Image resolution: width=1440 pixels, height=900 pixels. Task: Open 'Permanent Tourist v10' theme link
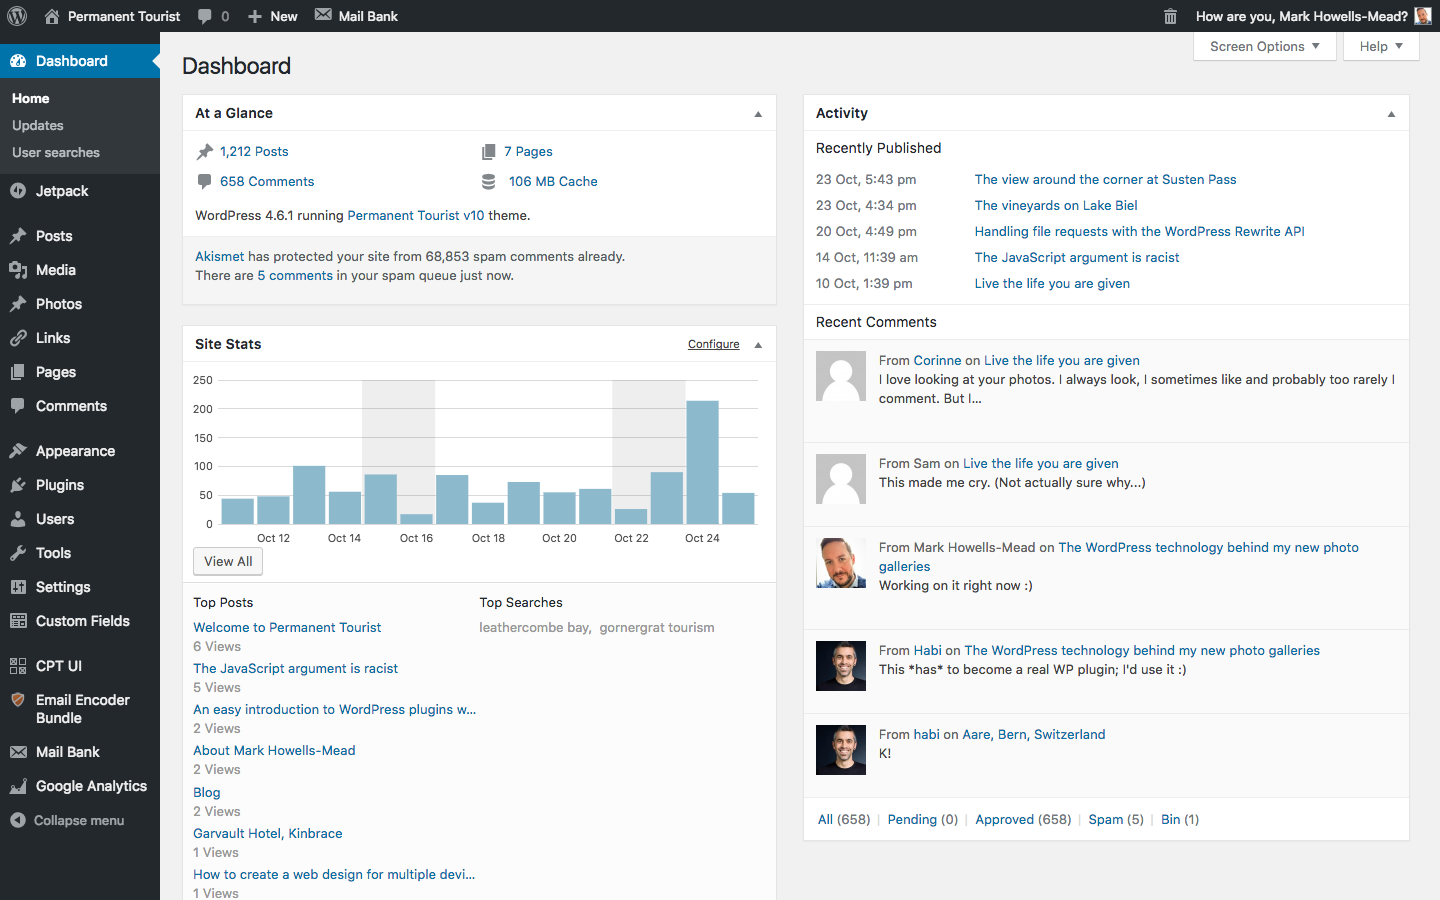point(416,215)
